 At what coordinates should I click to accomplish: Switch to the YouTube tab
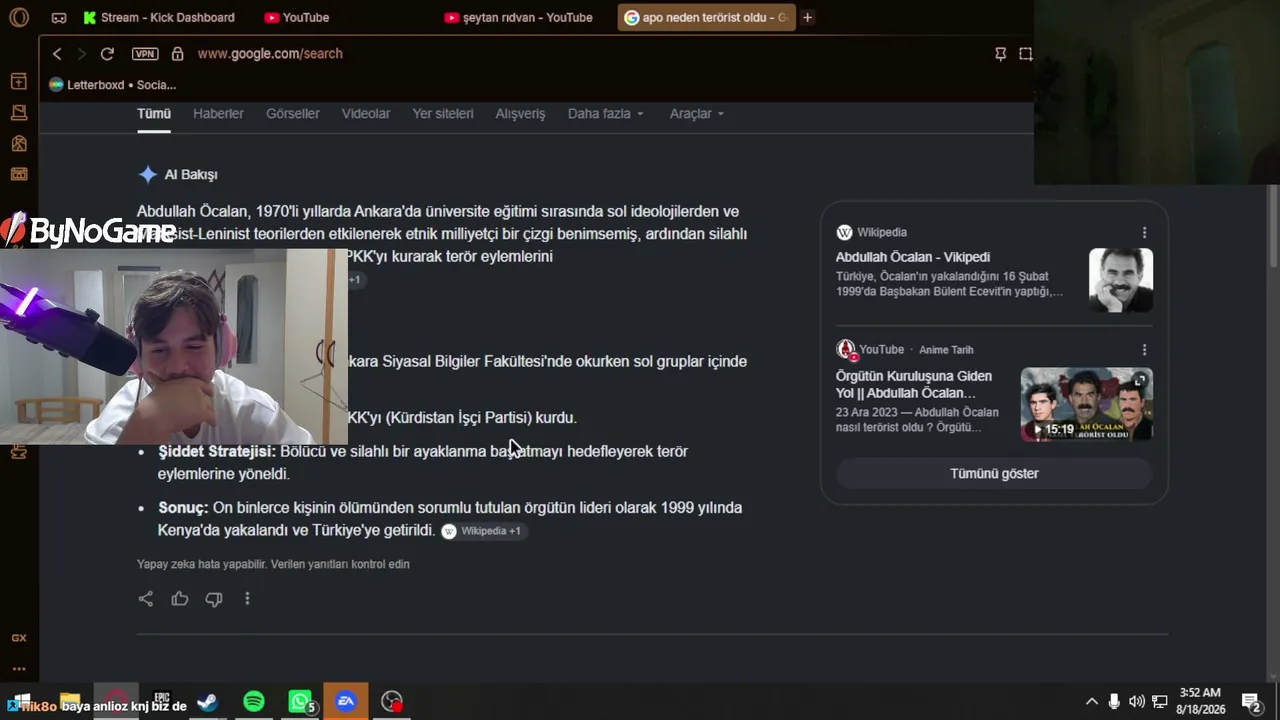tap(297, 17)
